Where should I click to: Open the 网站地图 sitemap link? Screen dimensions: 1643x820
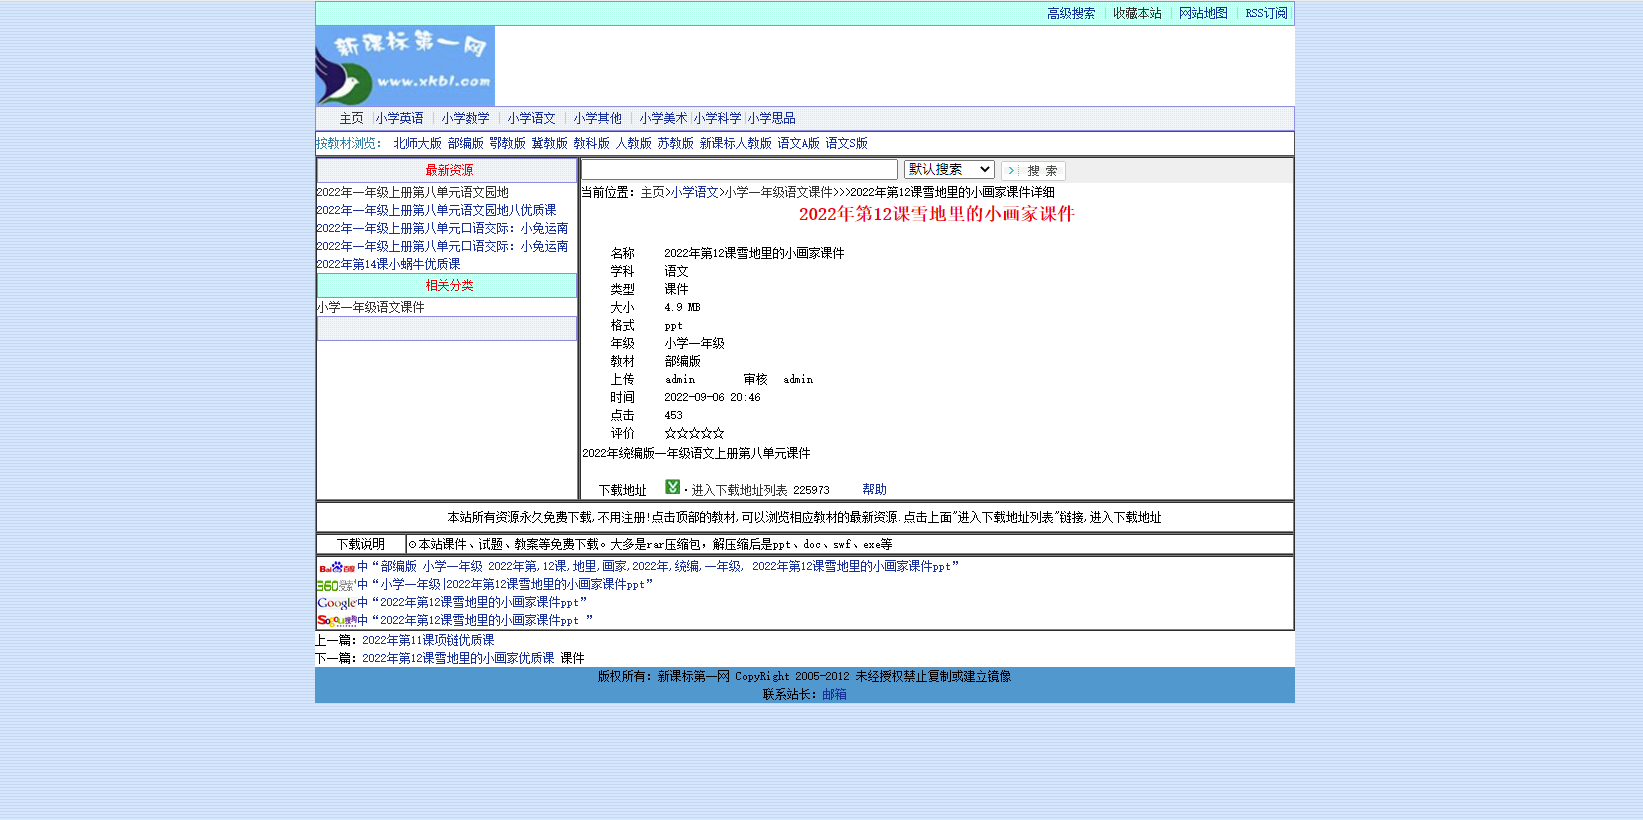point(1203,13)
